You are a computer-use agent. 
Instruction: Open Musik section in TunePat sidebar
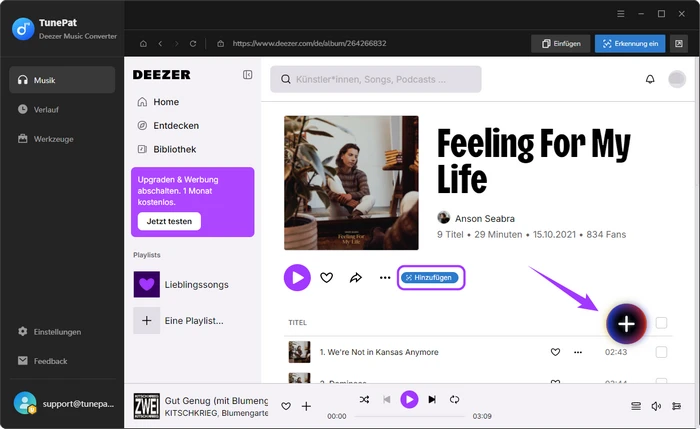point(62,80)
